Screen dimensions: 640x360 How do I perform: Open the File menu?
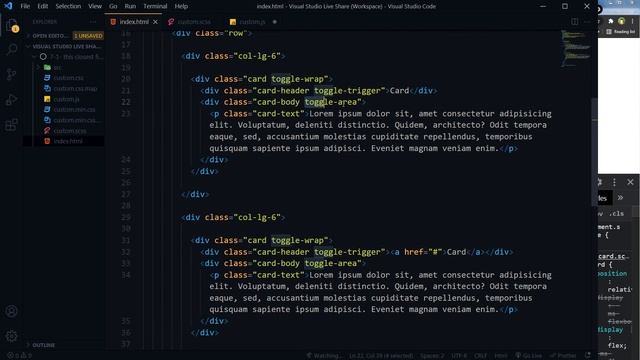tap(25, 6)
